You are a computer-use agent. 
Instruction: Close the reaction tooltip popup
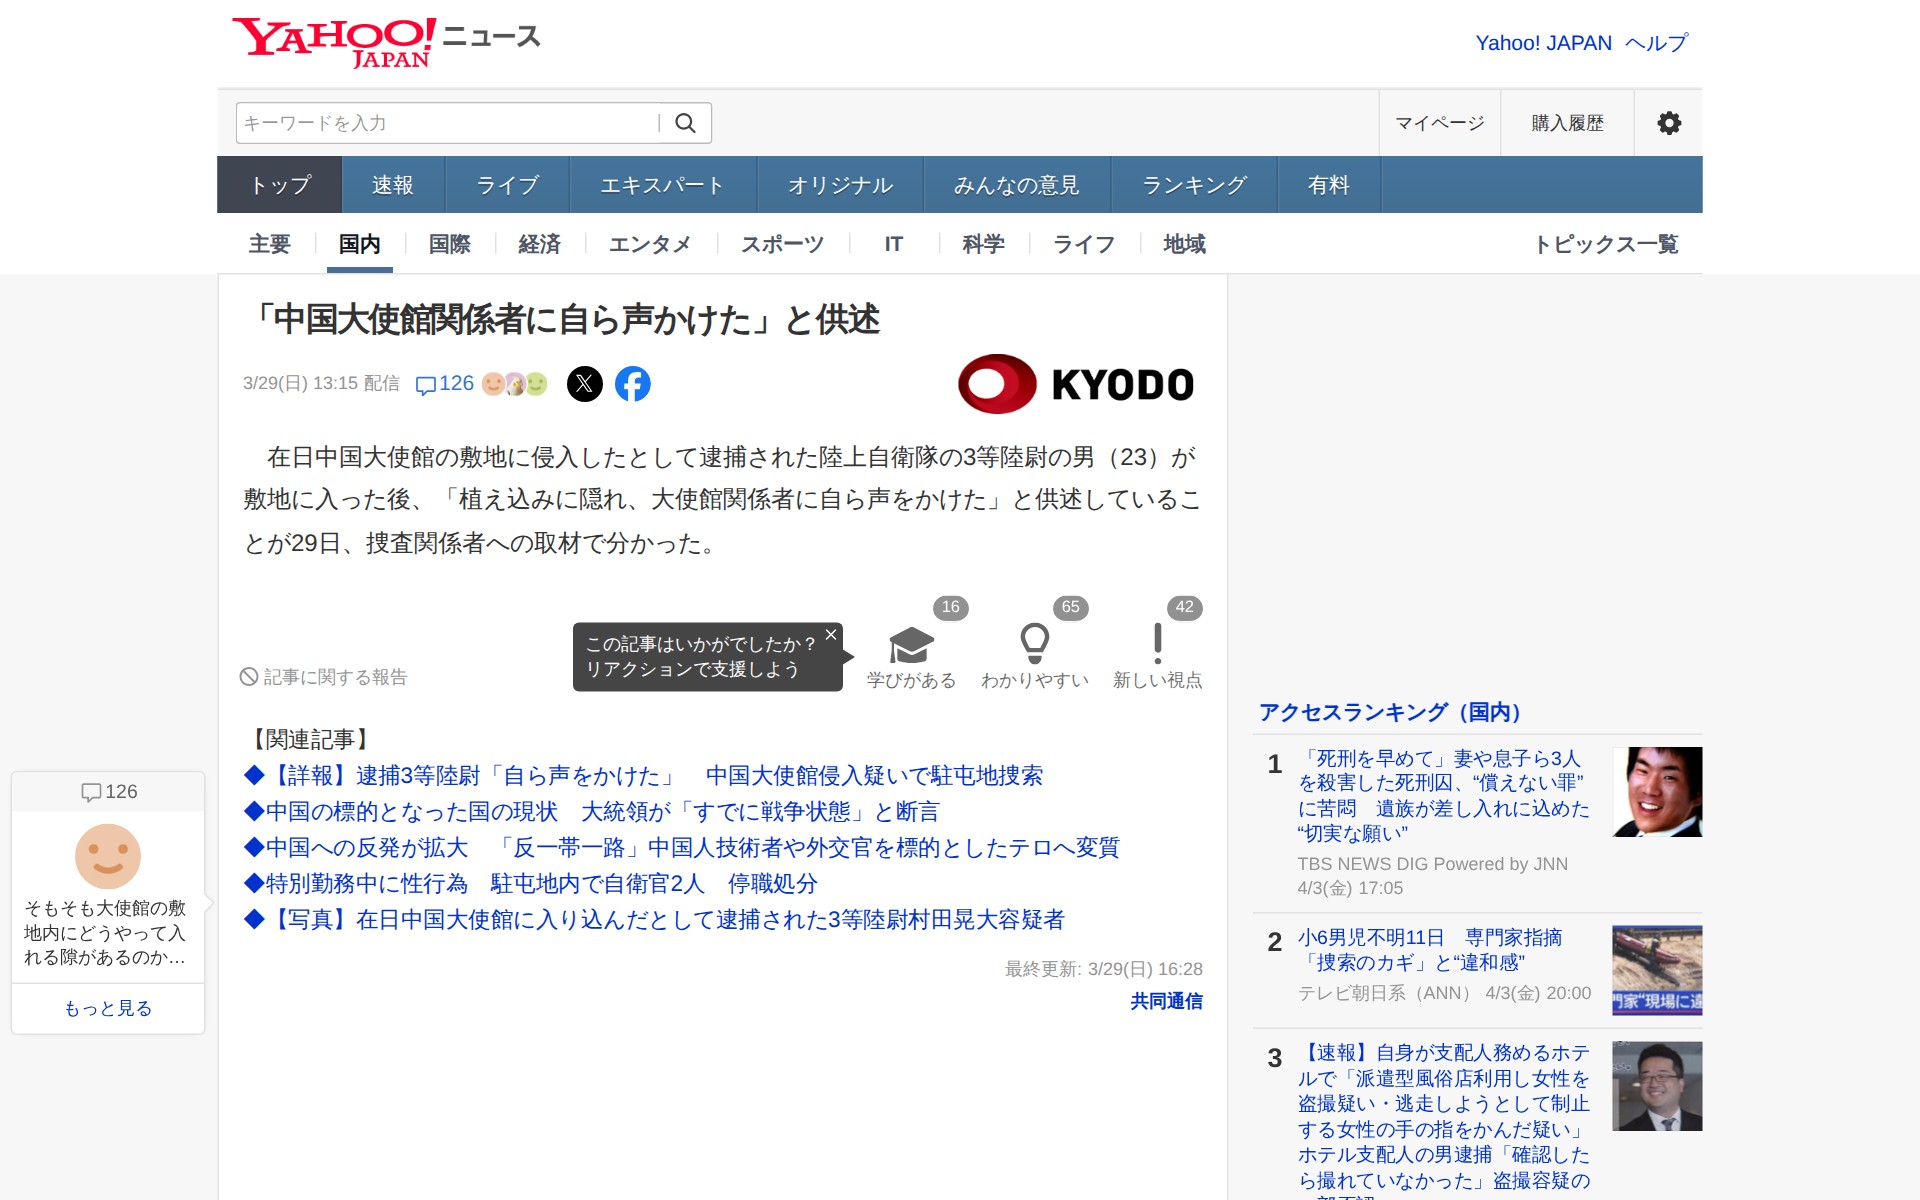point(830,635)
